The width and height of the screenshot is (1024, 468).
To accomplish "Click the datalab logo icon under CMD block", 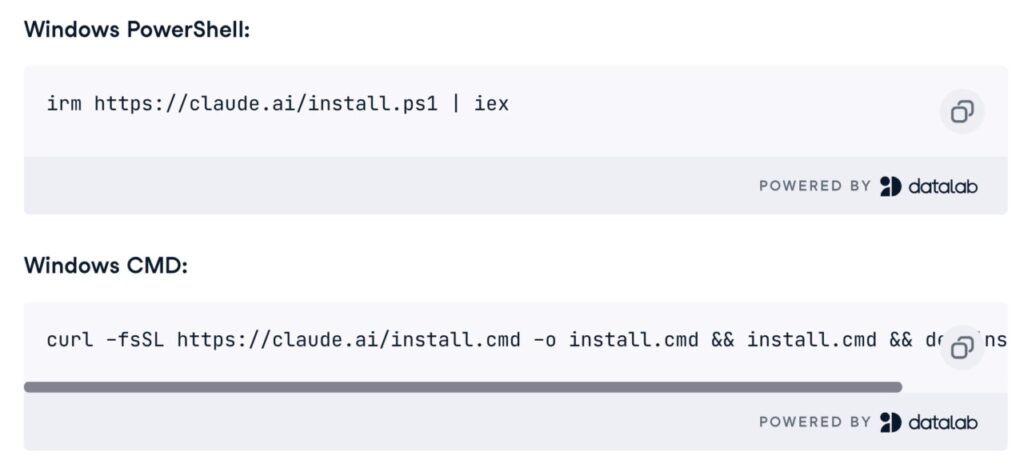I will [x=890, y=422].
